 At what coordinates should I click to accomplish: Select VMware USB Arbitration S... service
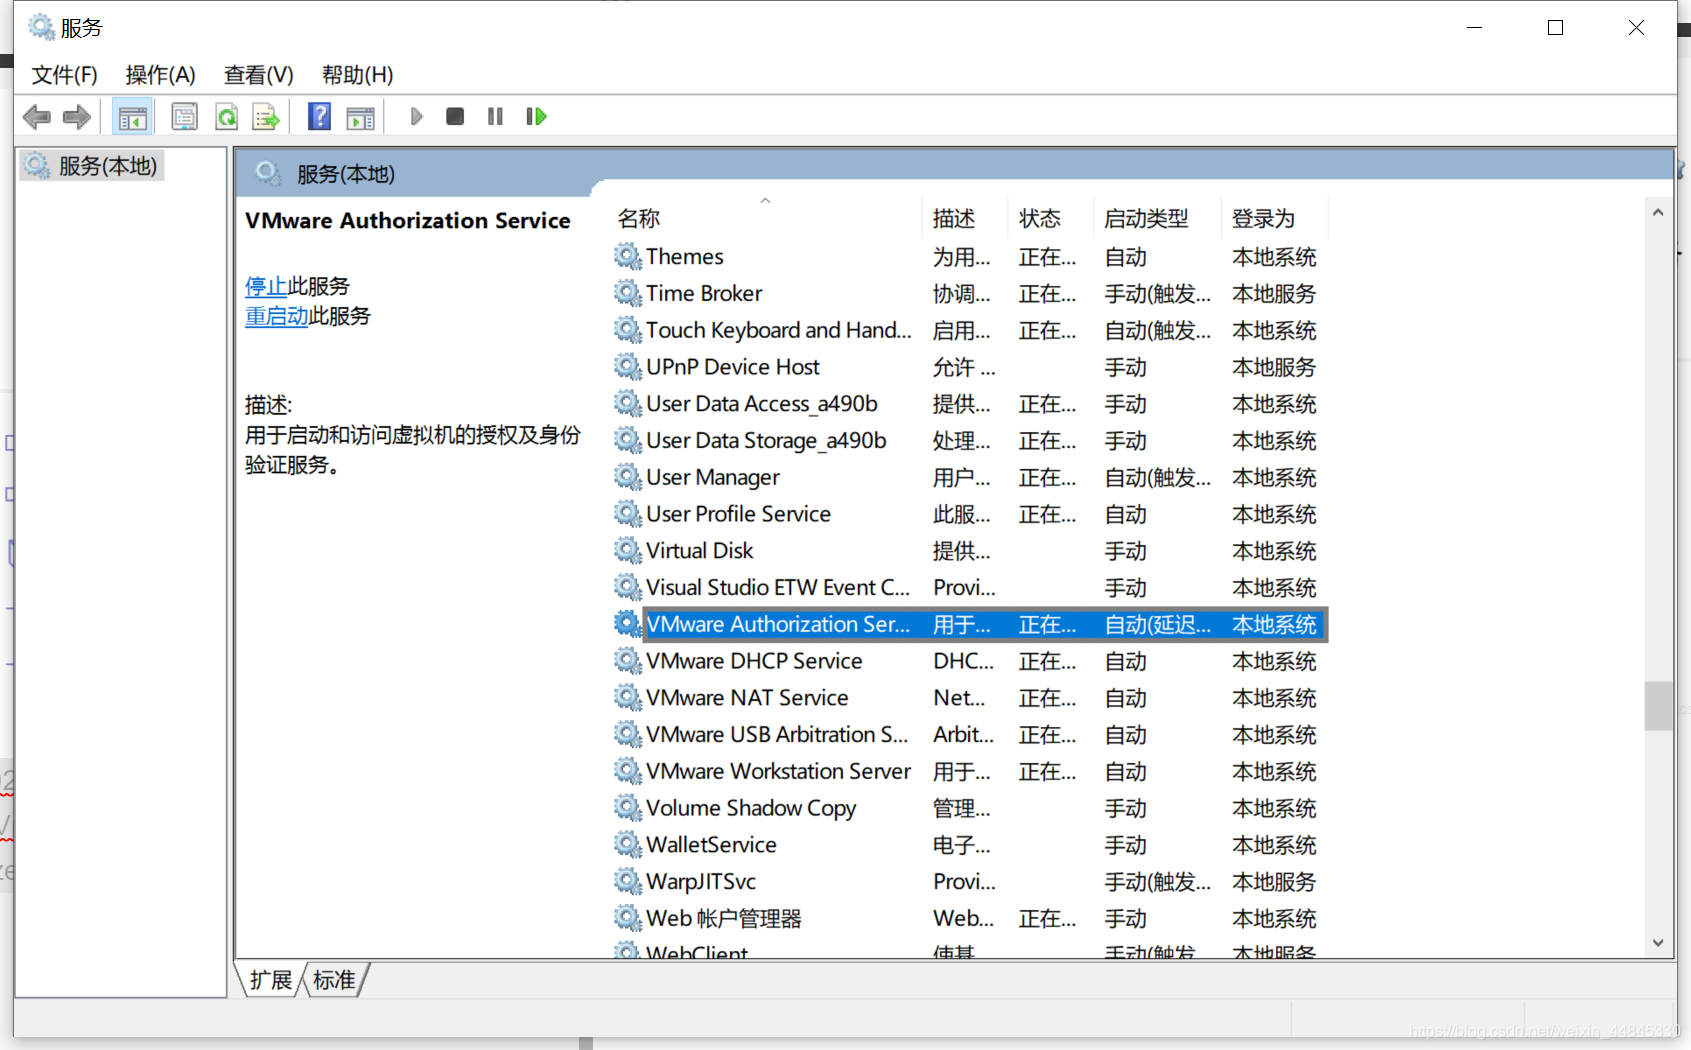970,735
